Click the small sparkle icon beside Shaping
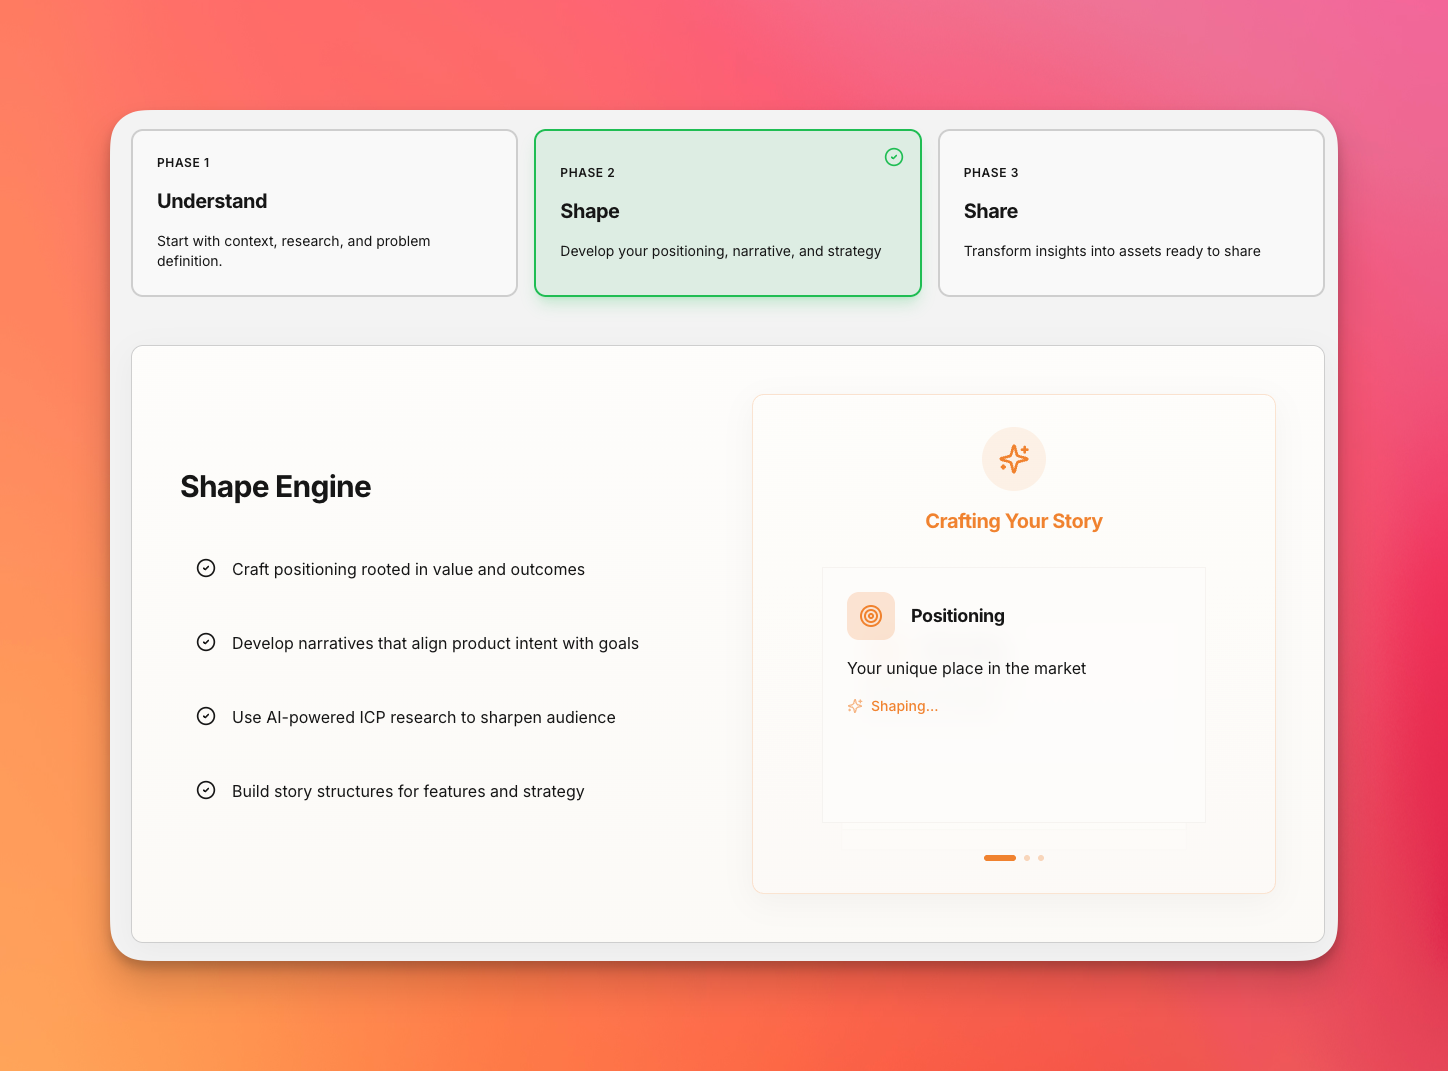 click(x=855, y=706)
